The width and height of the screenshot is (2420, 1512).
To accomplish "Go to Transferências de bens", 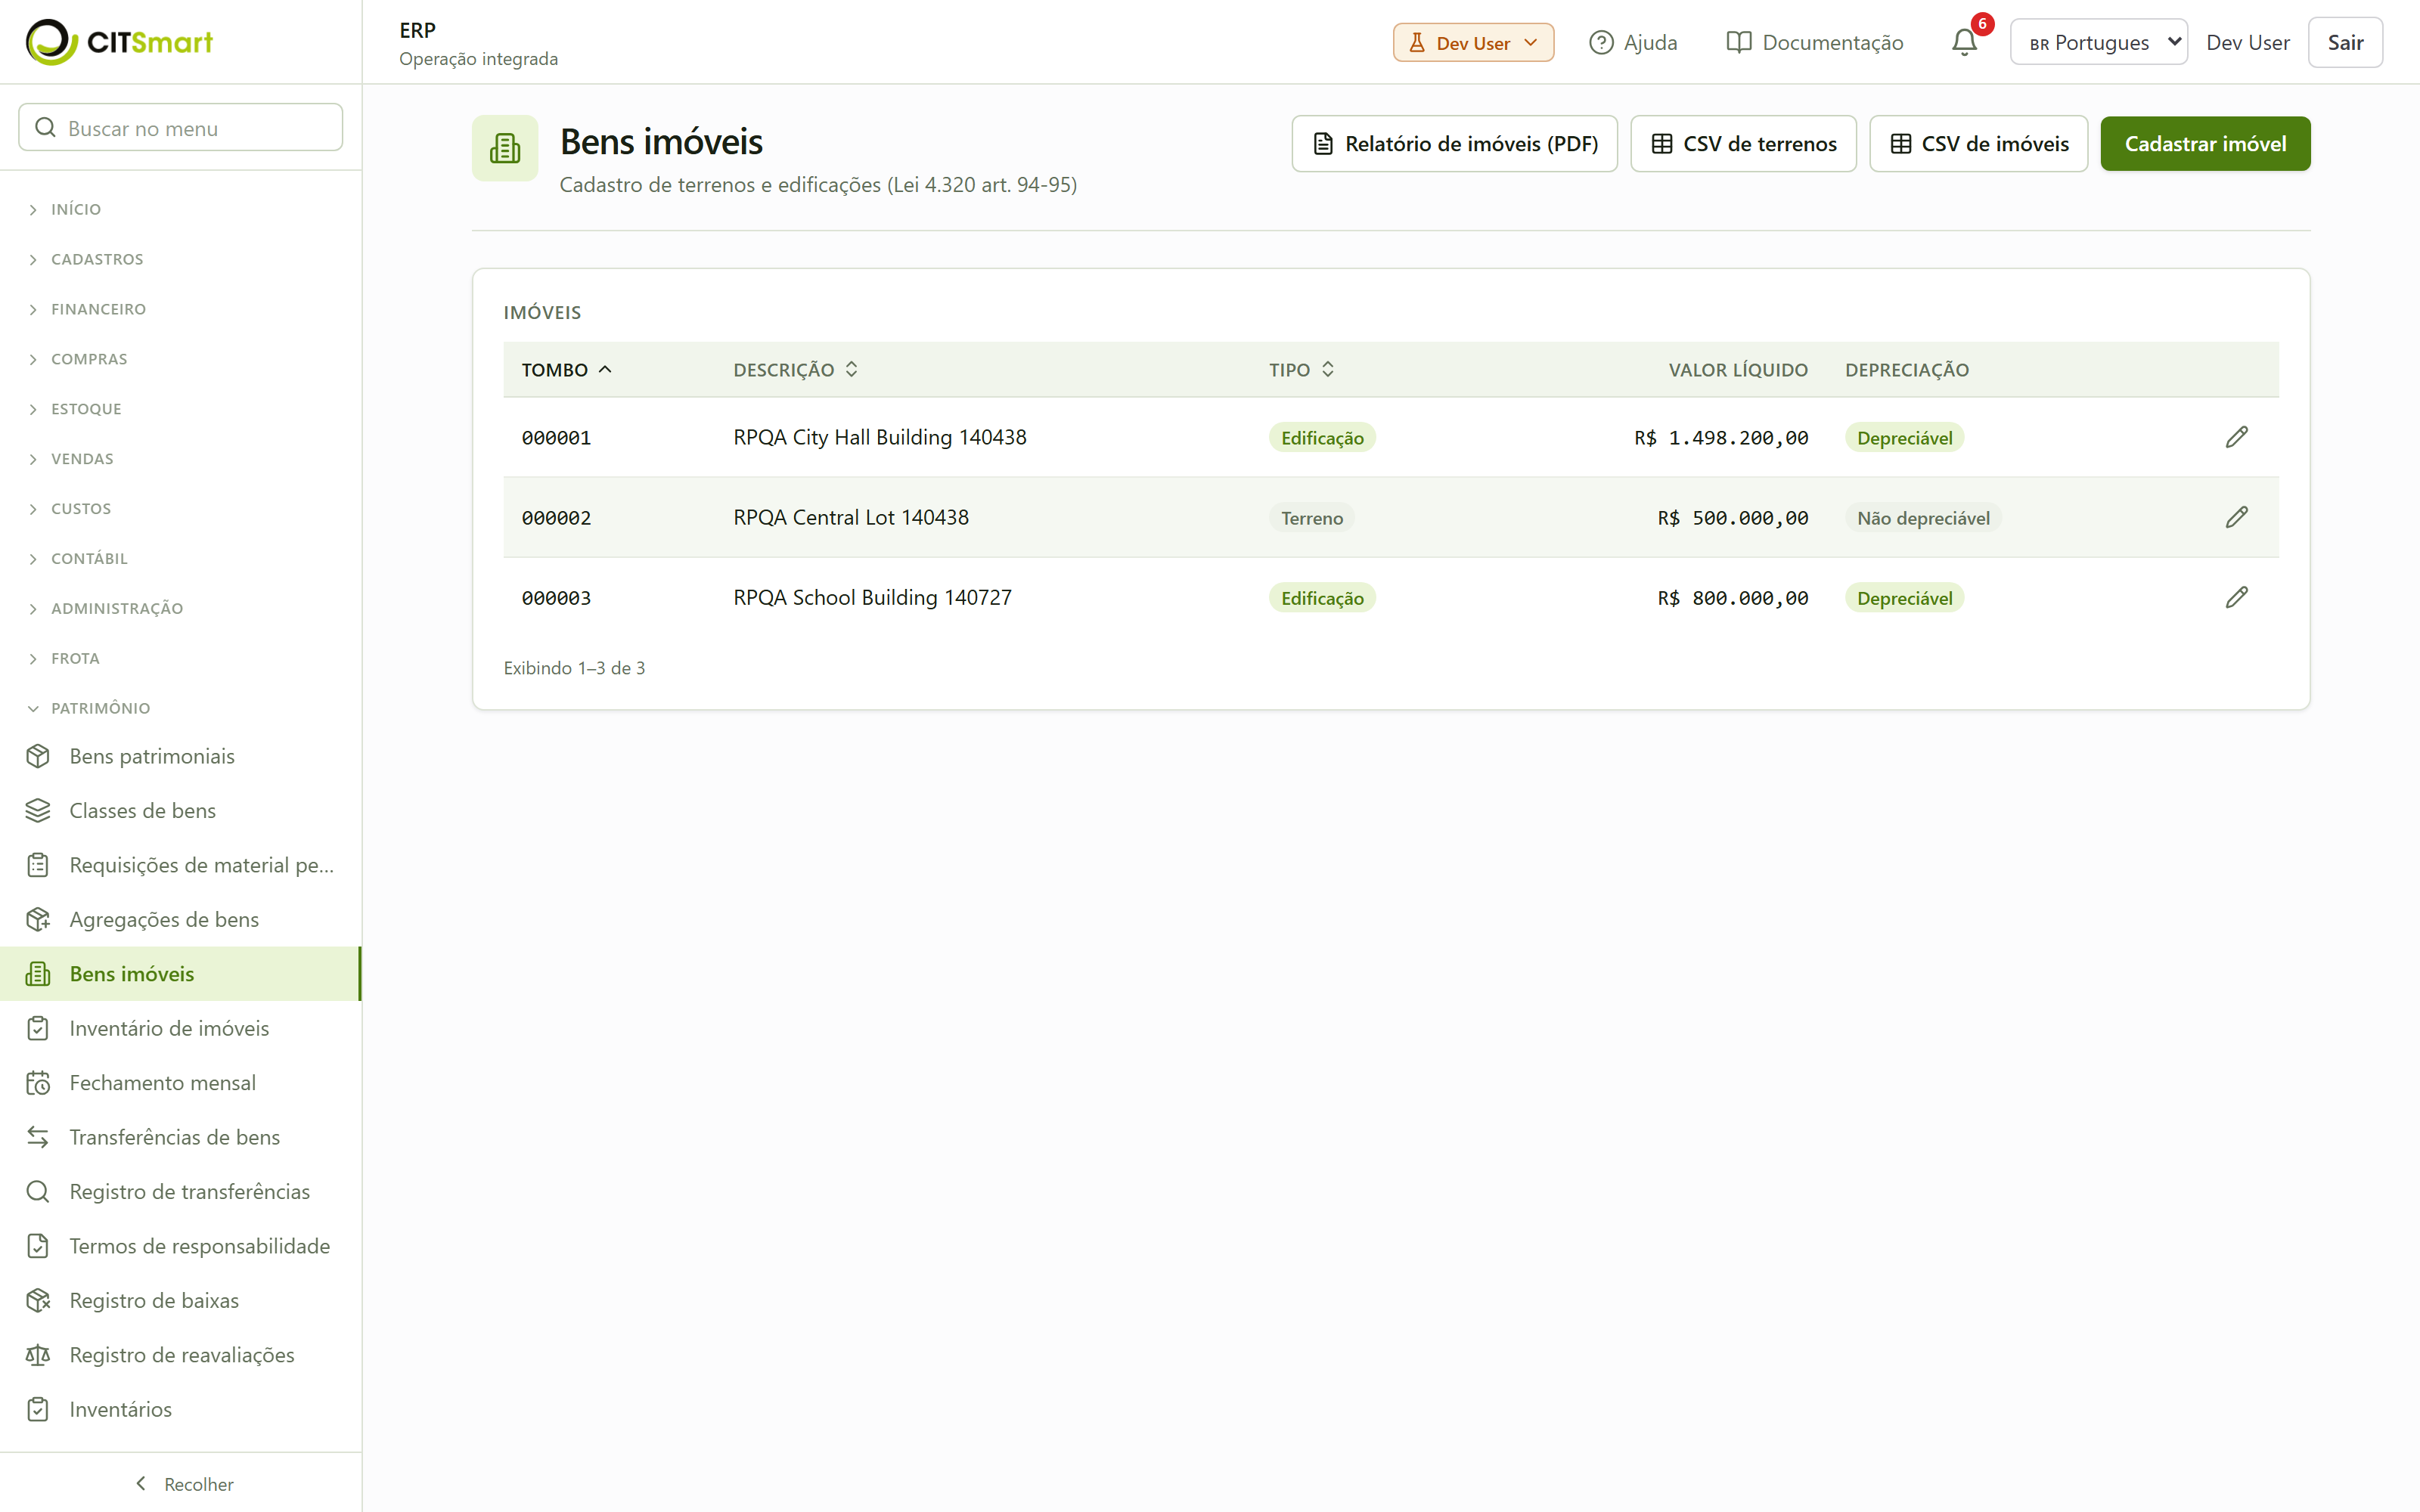I will [x=181, y=1137].
